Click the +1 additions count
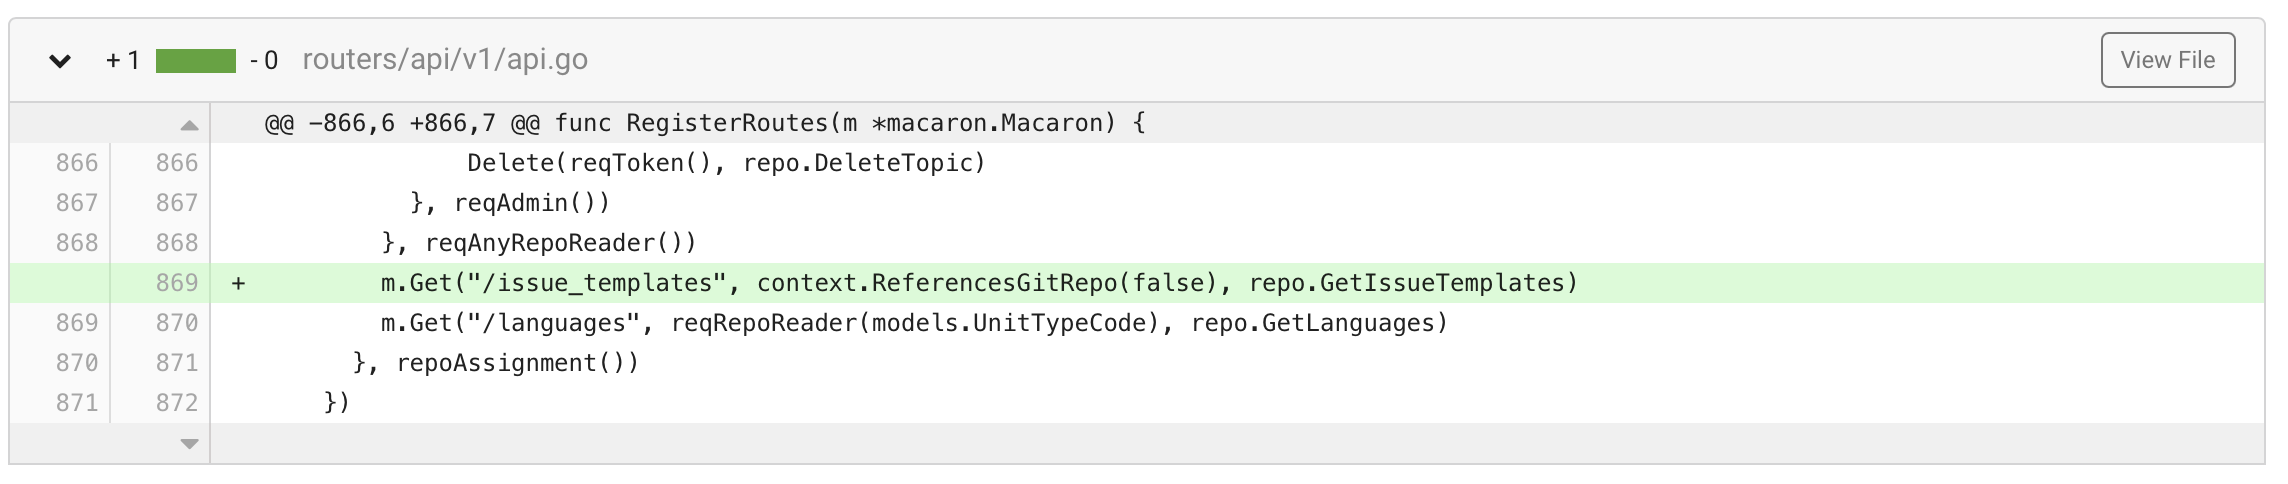The image size is (2288, 484). 123,61
